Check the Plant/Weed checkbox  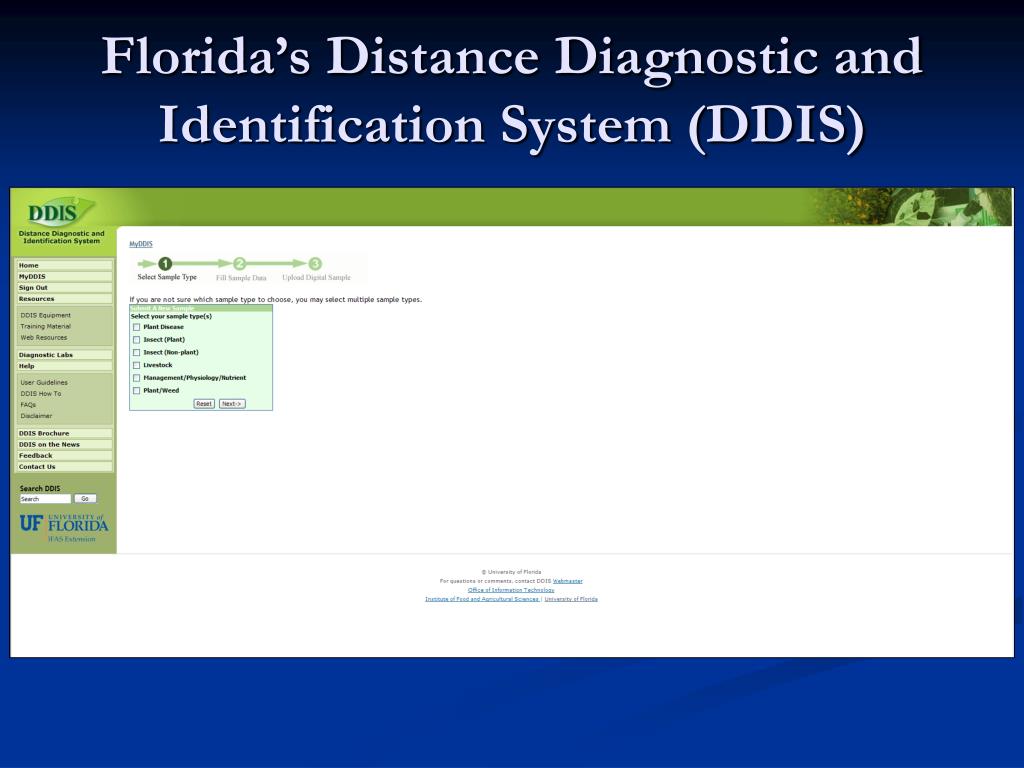tap(136, 391)
